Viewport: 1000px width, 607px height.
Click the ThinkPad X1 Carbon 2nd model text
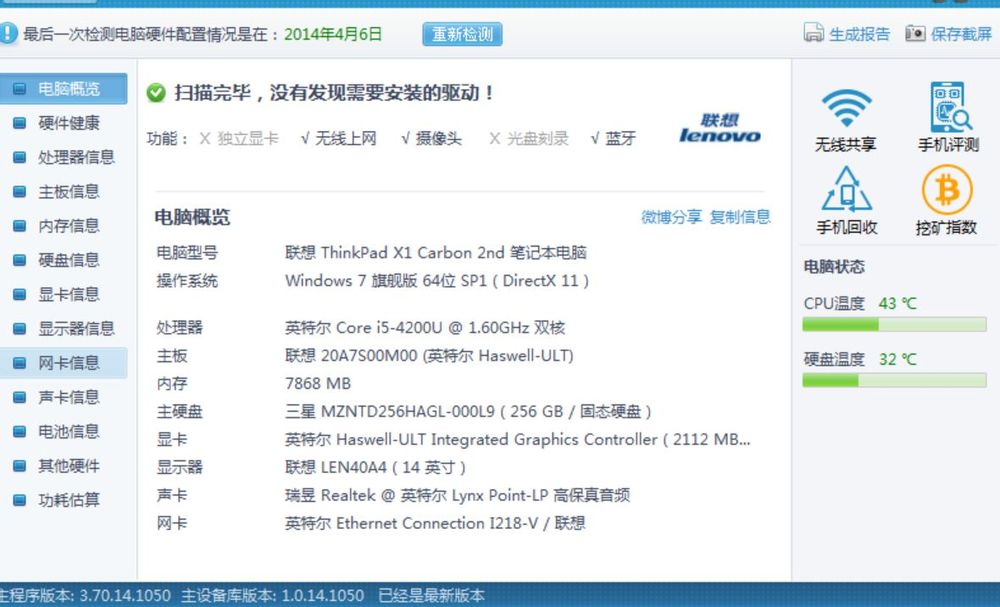pos(436,252)
